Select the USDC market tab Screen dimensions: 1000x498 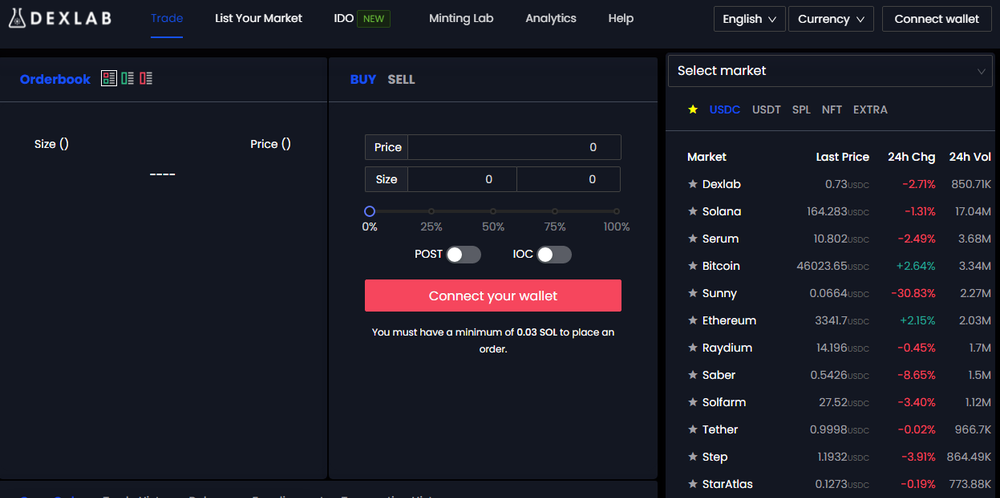724,110
